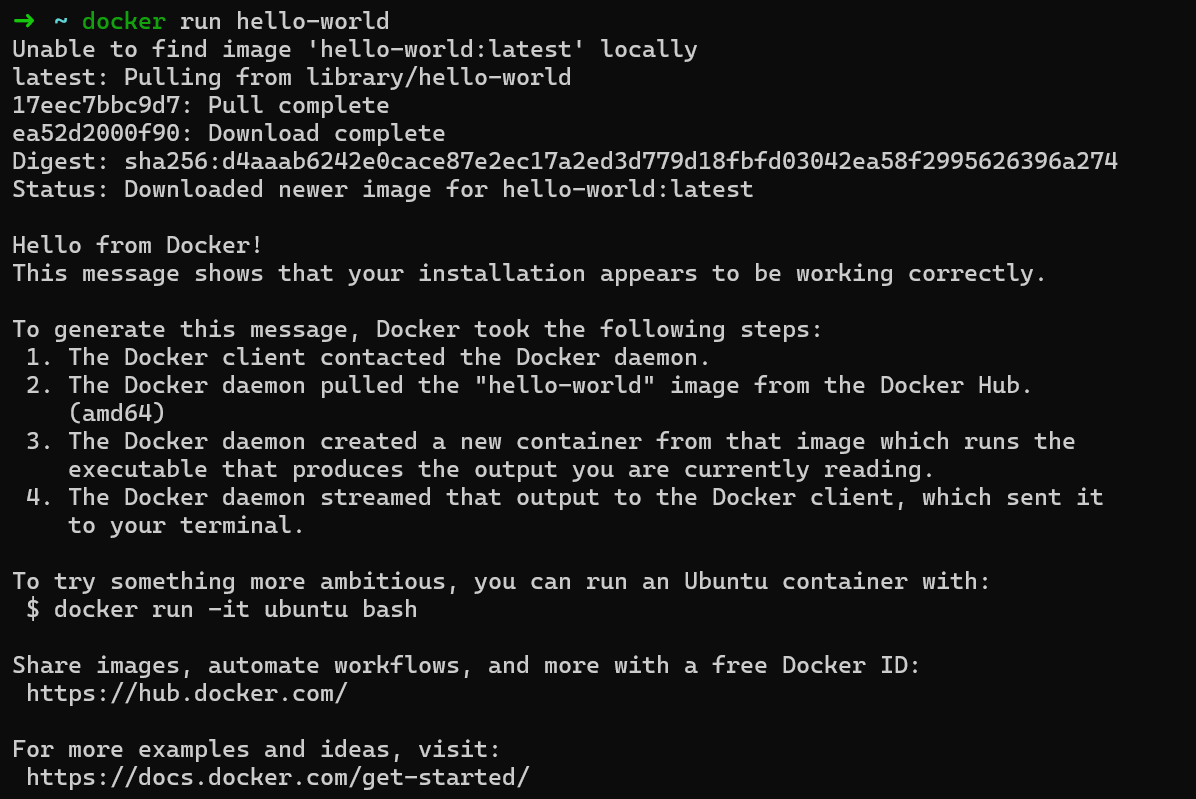This screenshot has height=799, width=1196.
Task: Click the '(amd64)' architecture text
Action: tap(117, 413)
